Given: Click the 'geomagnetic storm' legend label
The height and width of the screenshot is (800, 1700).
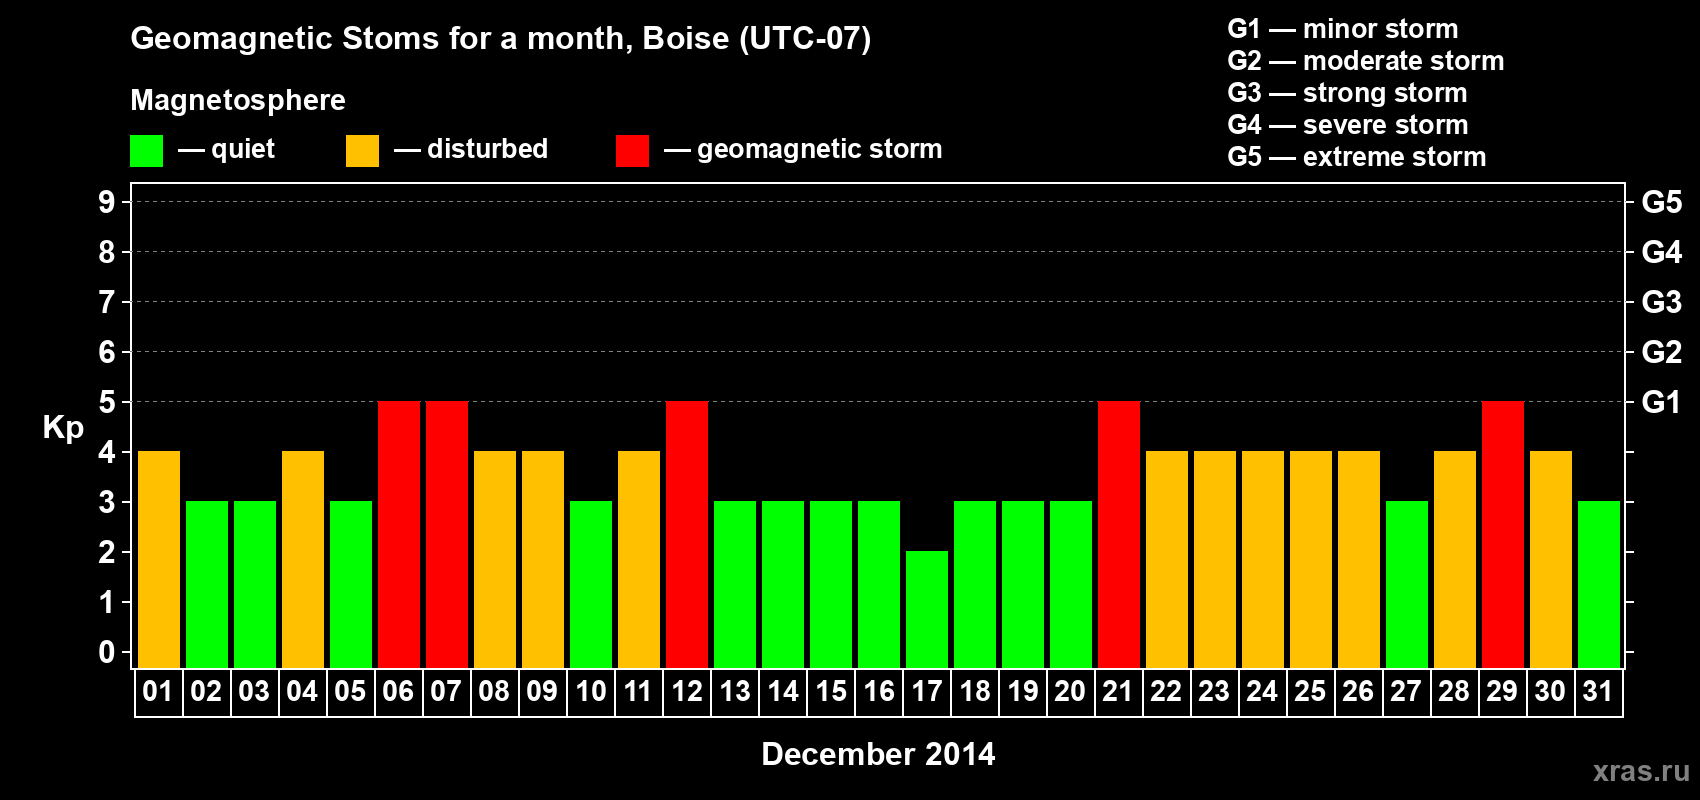Looking at the screenshot, I should coord(820,150).
